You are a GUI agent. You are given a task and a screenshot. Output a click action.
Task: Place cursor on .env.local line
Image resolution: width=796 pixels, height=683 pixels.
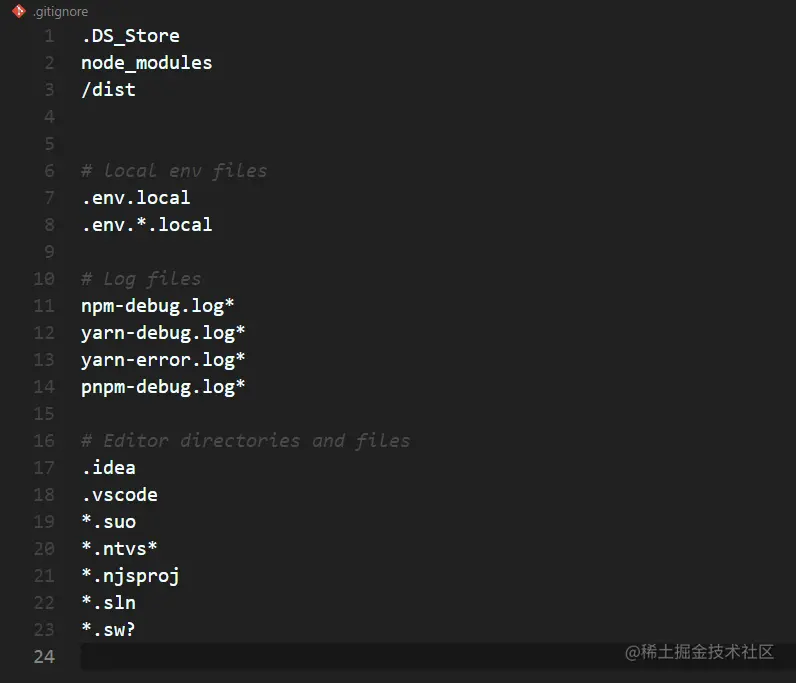click(x=136, y=198)
